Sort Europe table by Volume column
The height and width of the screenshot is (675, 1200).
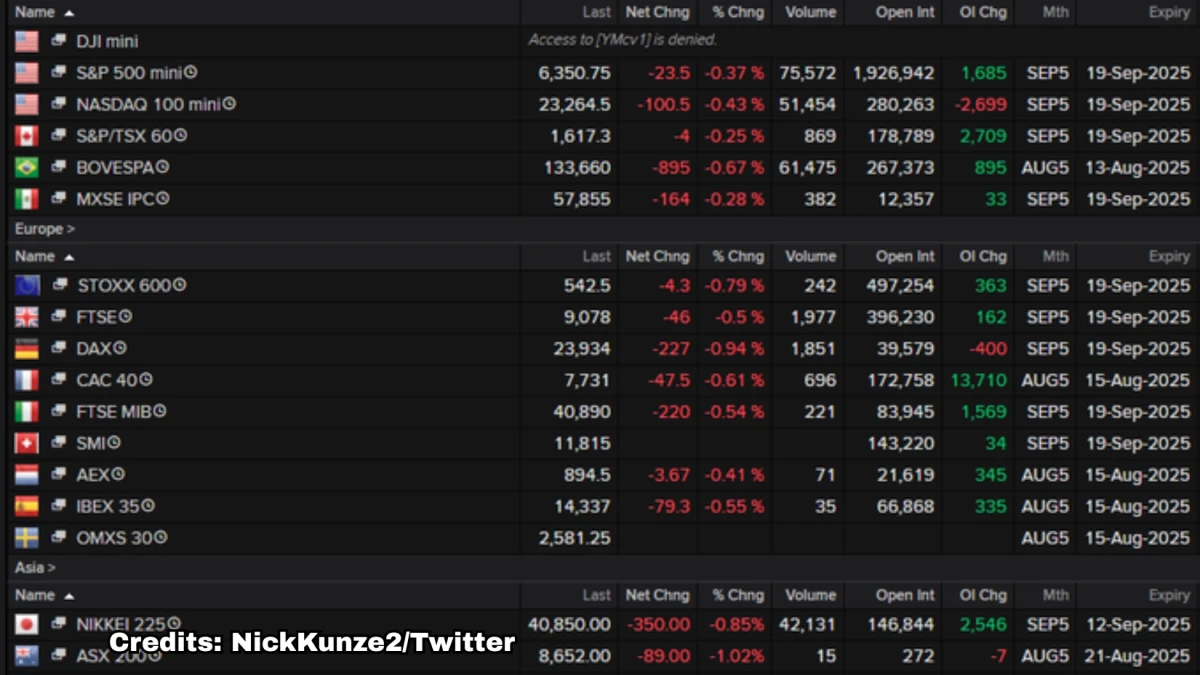(x=810, y=256)
